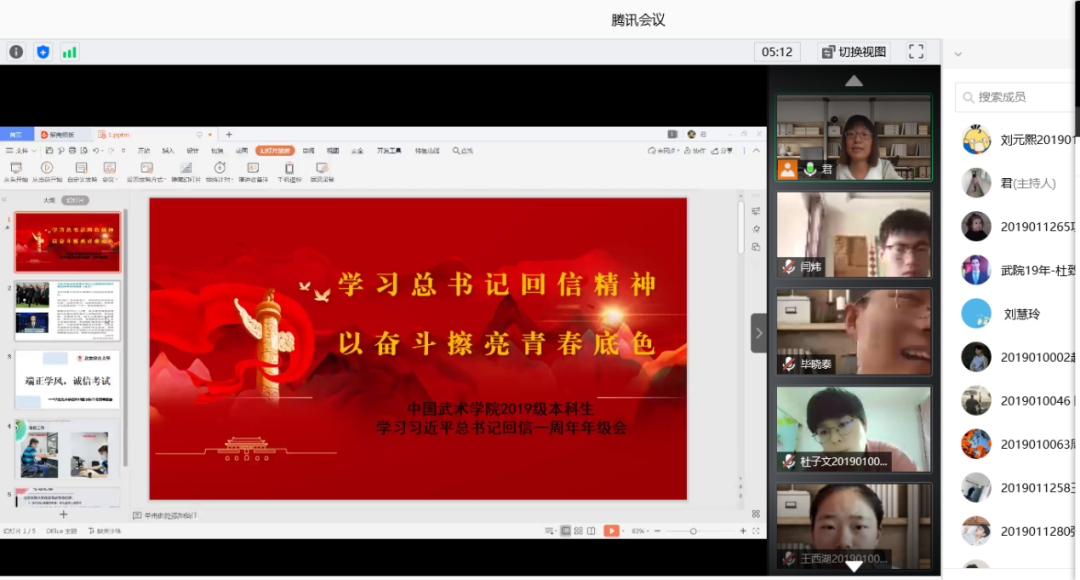Image resolution: width=1080 pixels, height=580 pixels.
Task: Click the 从当前开始 playback icon
Action: [x=46, y=168]
